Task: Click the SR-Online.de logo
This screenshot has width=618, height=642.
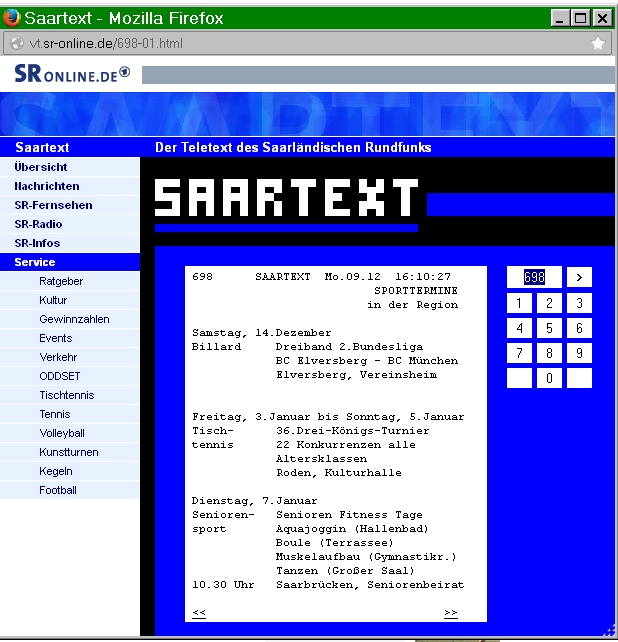Action: coord(72,75)
